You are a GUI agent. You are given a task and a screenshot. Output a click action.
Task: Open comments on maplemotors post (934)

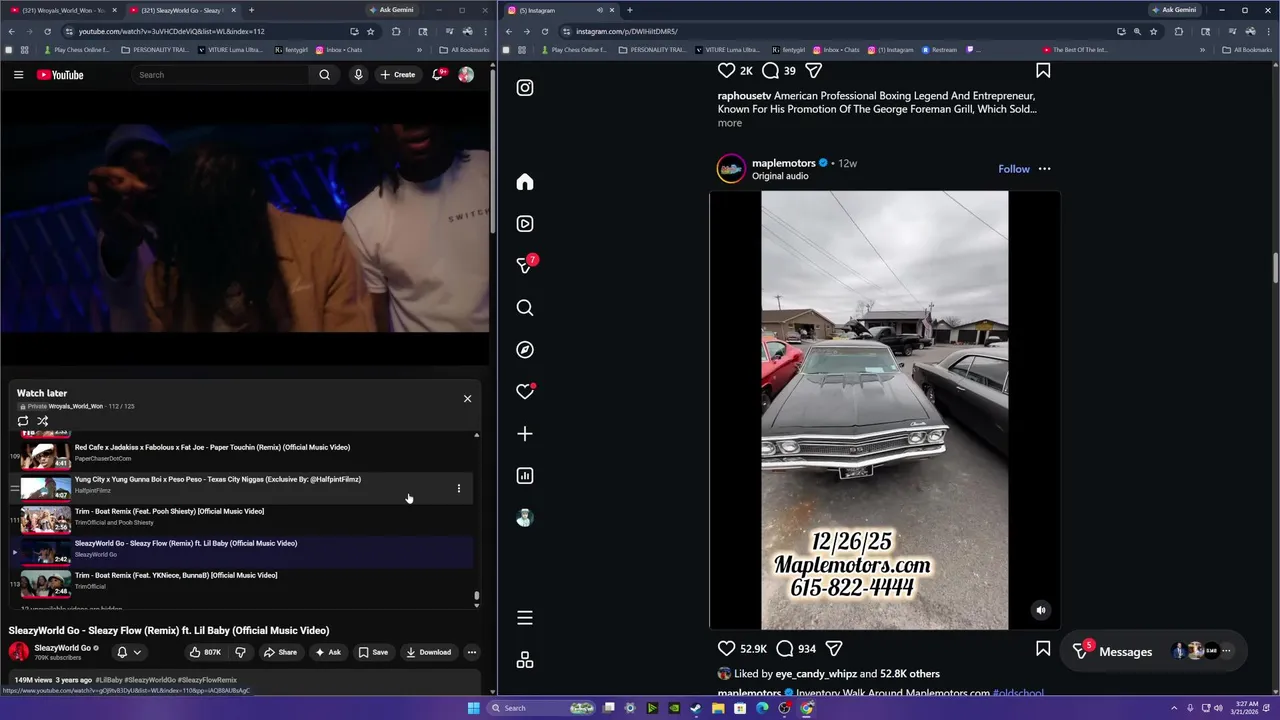785,649
